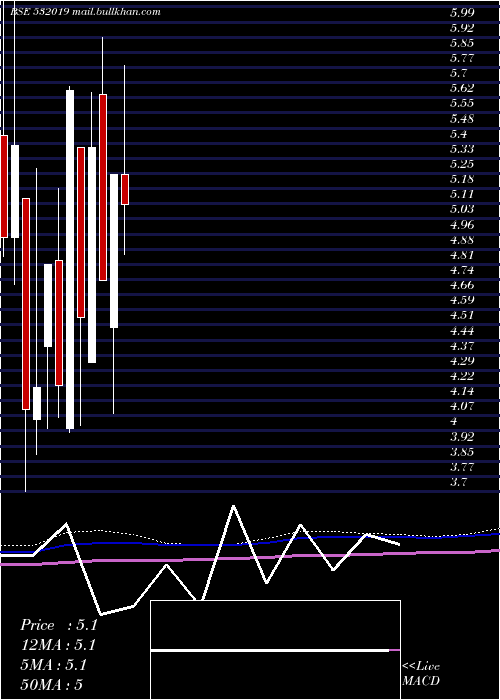The width and height of the screenshot is (500, 700).
Task: Click the 4.44 price axis label
Action: point(462,331)
